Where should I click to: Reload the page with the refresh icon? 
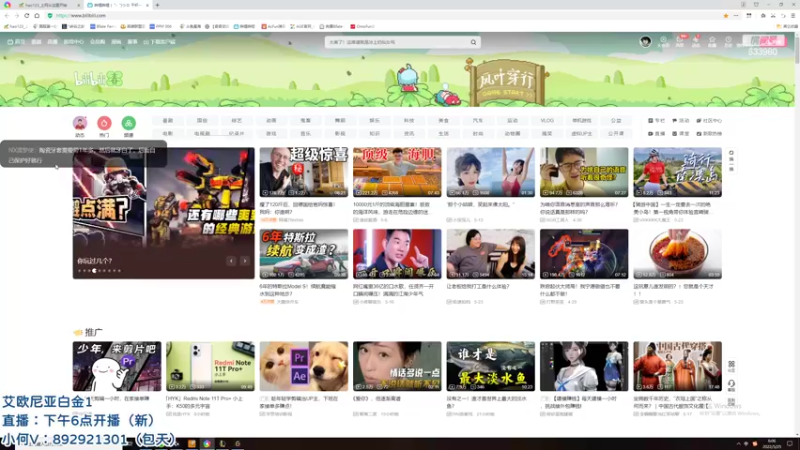point(27,16)
